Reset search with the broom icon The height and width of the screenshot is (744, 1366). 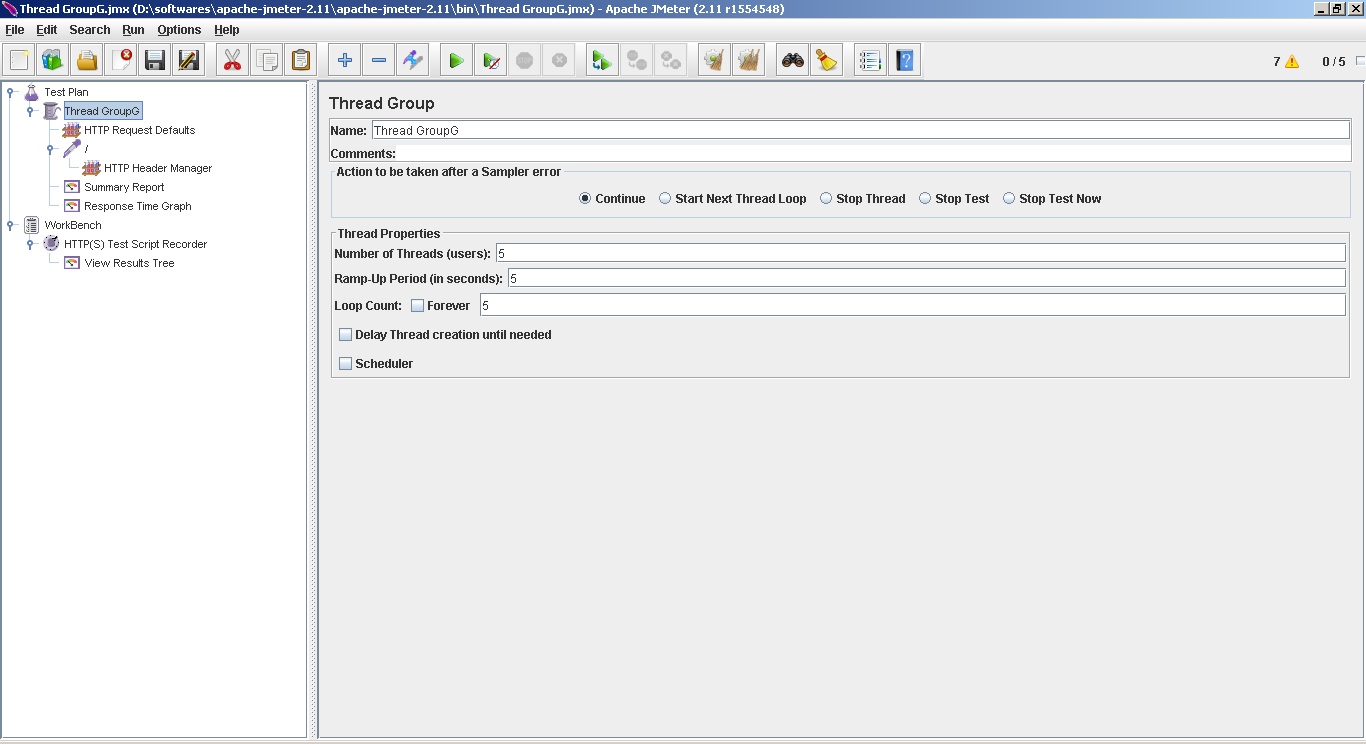[827, 60]
